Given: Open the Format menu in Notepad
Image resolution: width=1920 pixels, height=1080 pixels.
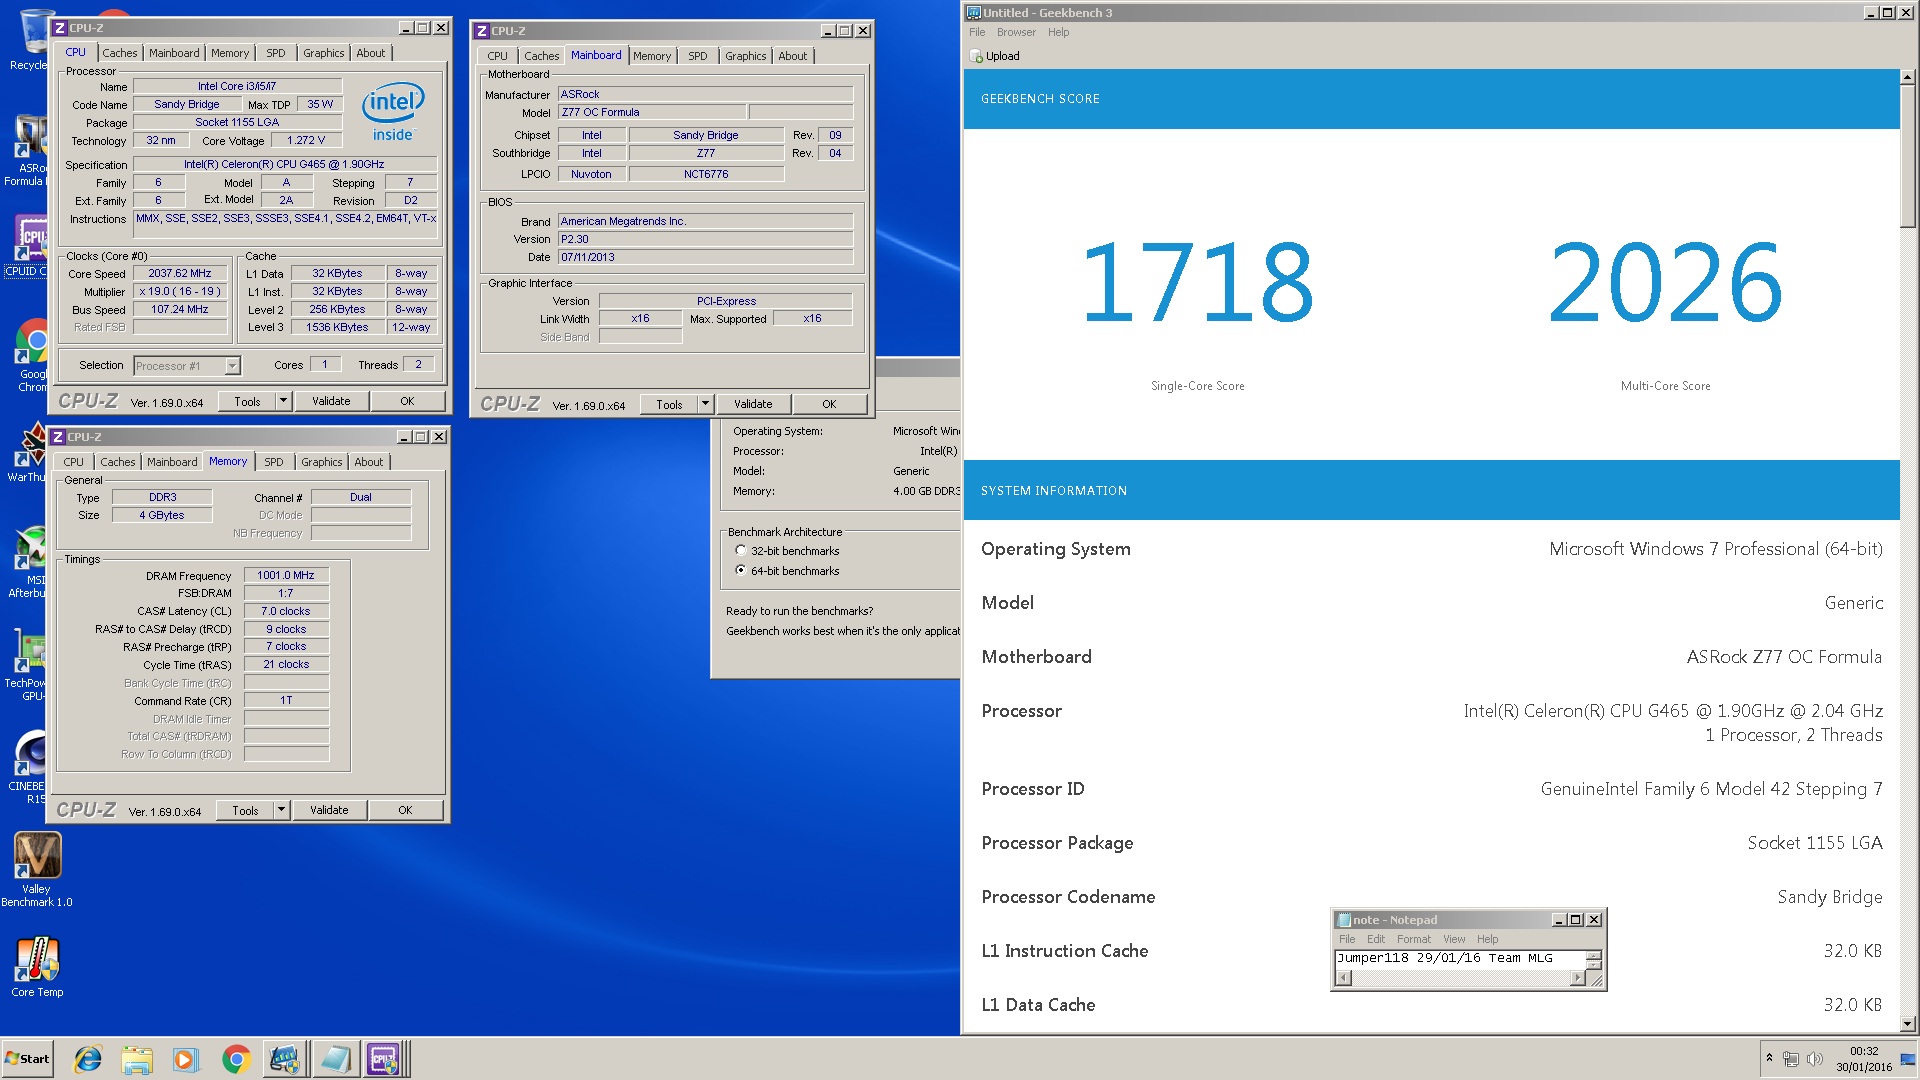Looking at the screenshot, I should (x=1414, y=939).
